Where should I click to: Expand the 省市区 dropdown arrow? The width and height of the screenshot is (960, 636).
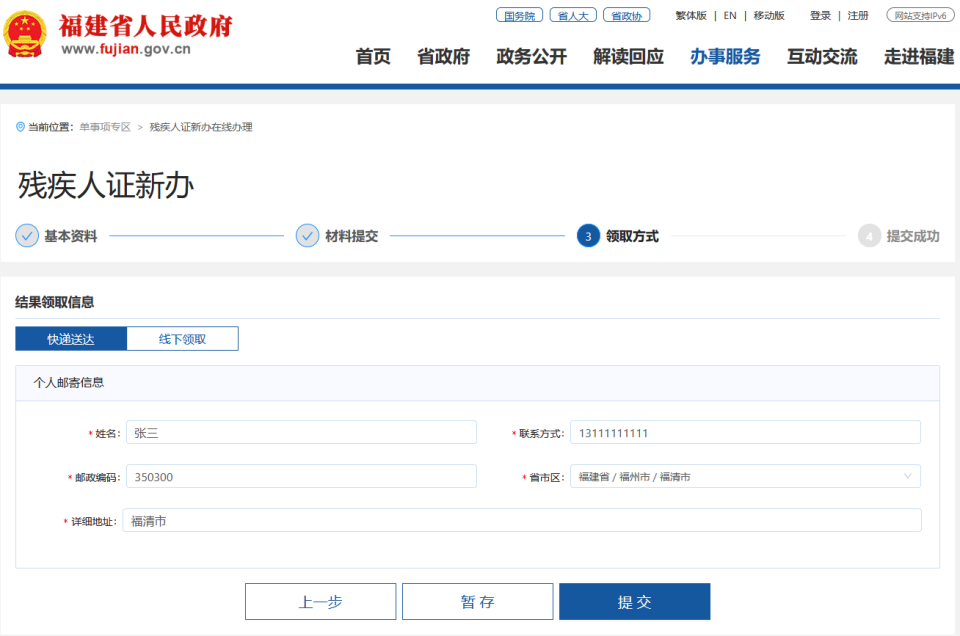[x=907, y=476]
